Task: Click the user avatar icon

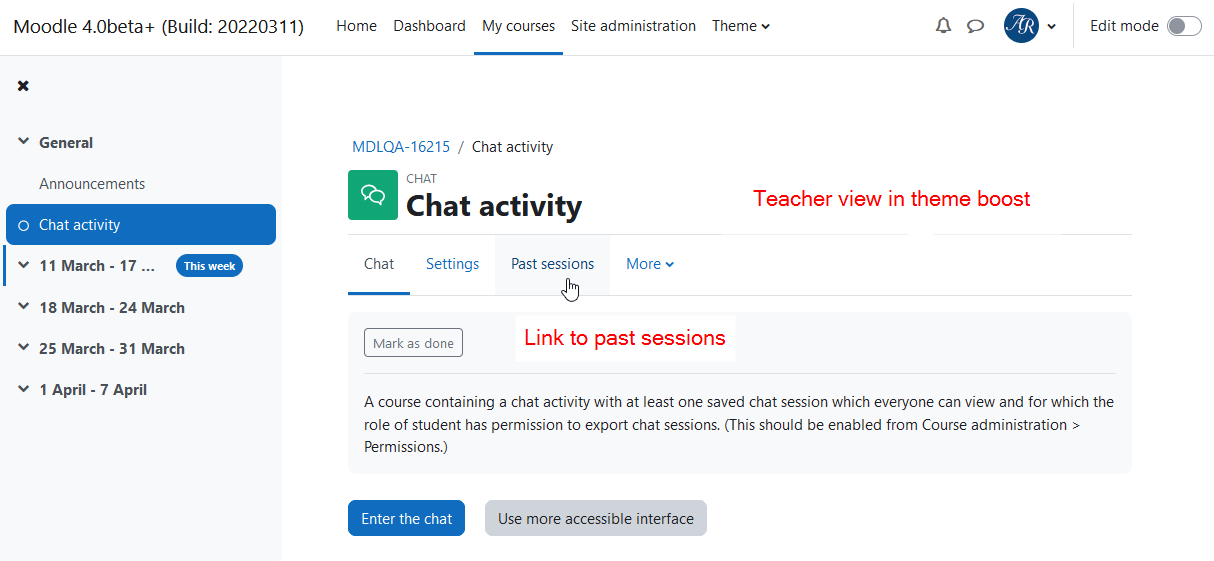Action: (x=1021, y=26)
